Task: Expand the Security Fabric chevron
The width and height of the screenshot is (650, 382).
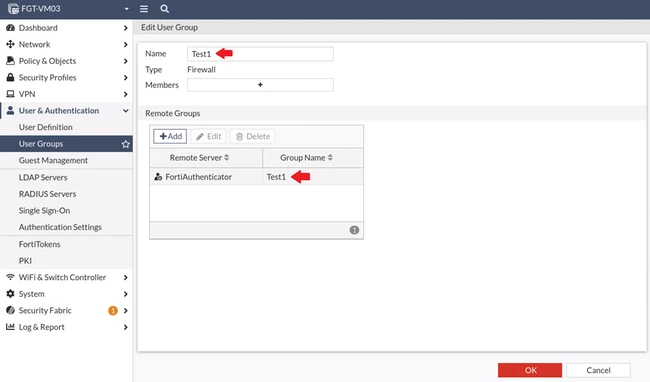Action: pyautogui.click(x=126, y=310)
